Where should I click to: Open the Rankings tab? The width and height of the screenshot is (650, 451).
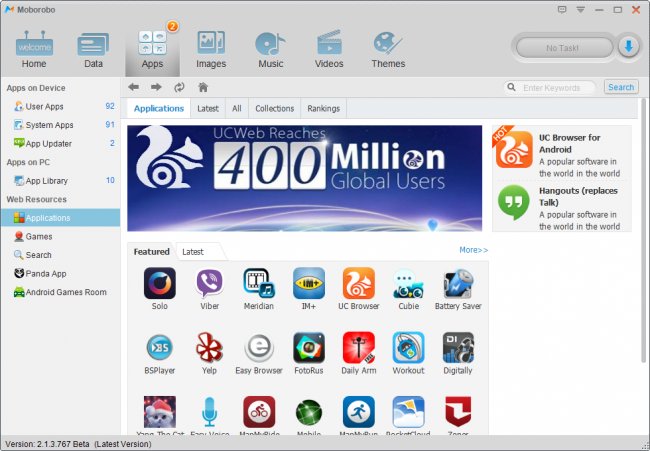323,108
